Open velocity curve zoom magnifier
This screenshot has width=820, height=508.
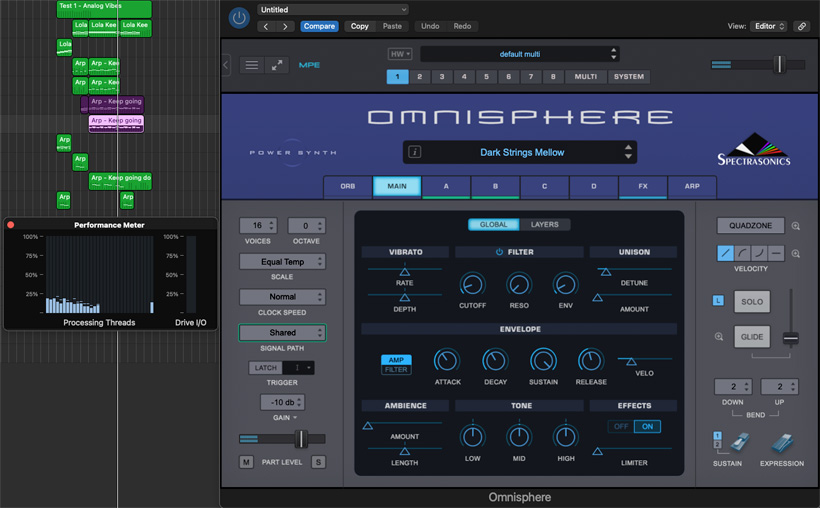795,254
